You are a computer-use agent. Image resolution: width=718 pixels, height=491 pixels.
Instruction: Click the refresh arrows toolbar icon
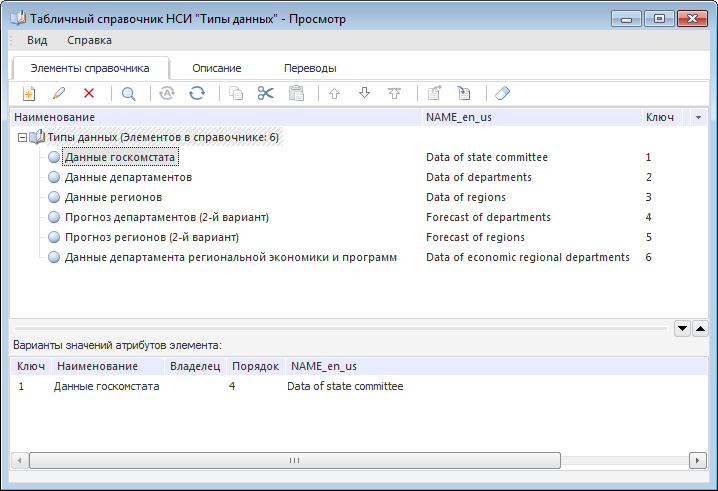point(197,93)
